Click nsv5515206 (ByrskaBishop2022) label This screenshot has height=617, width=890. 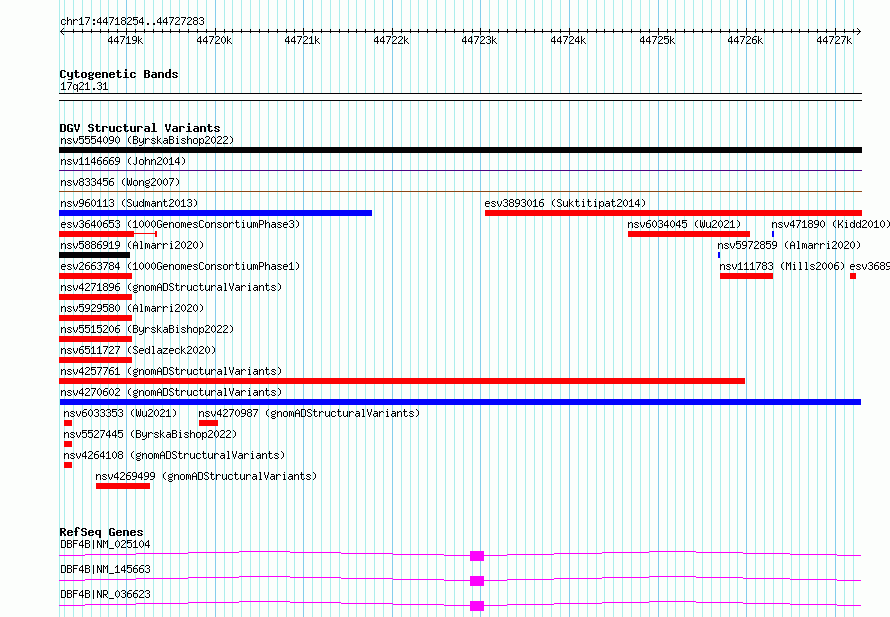tap(147, 329)
